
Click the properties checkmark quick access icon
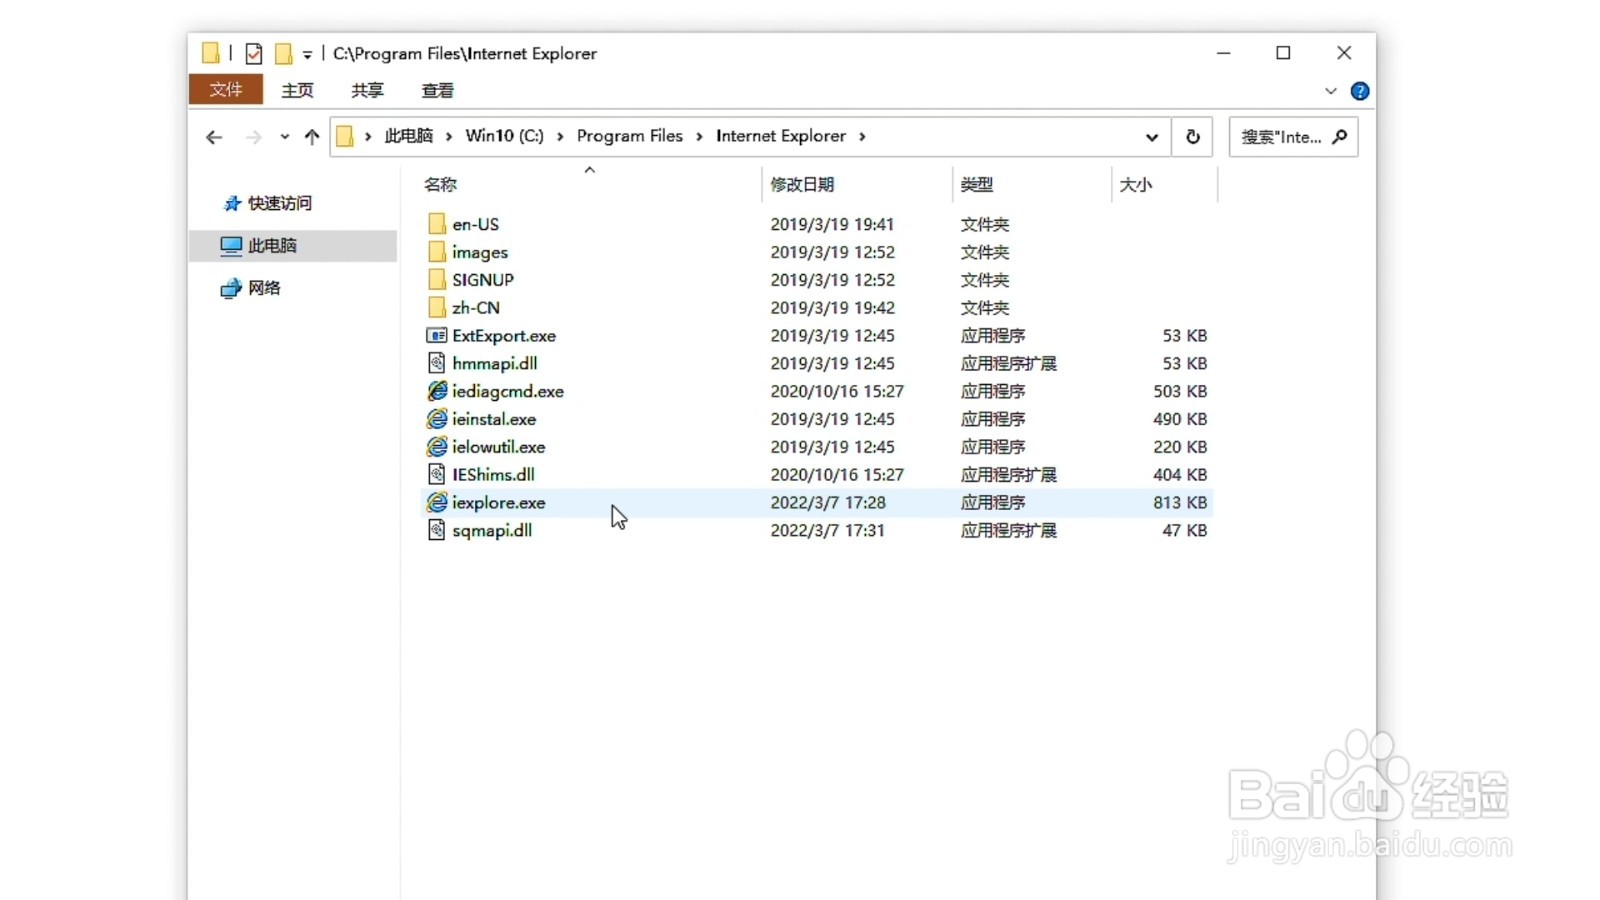(254, 54)
